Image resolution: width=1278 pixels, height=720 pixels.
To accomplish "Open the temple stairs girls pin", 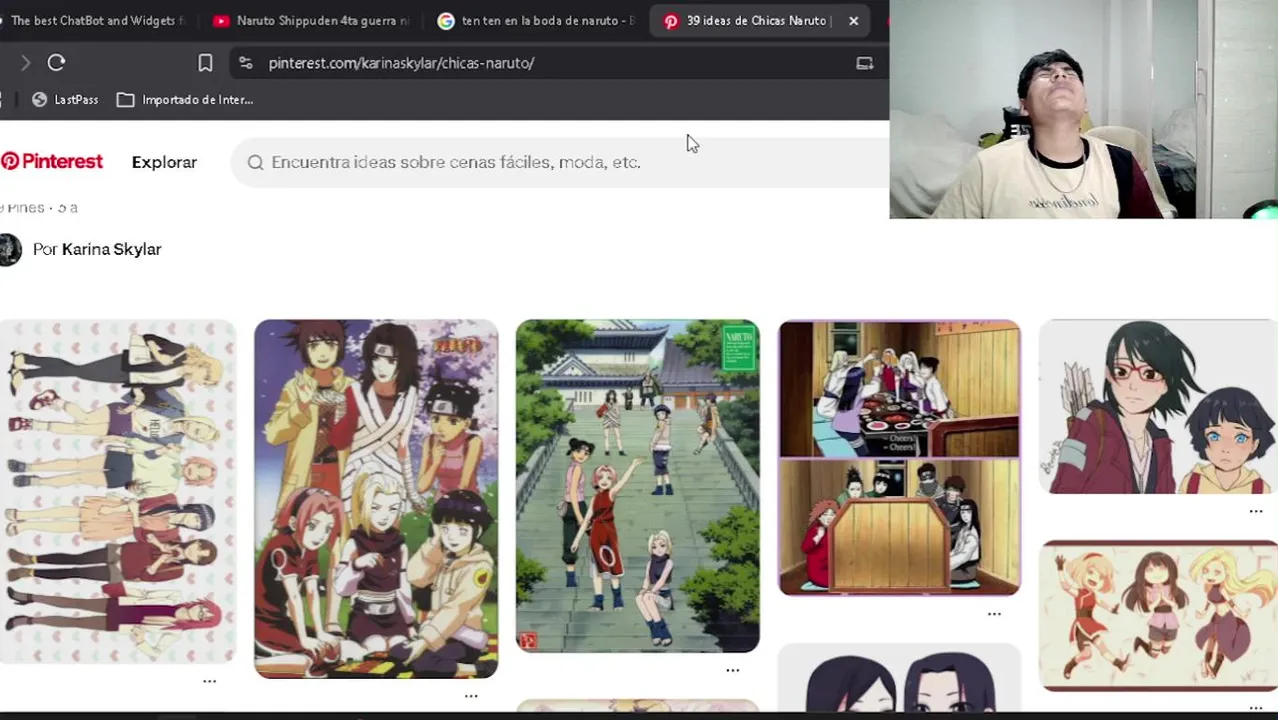I will coord(638,486).
